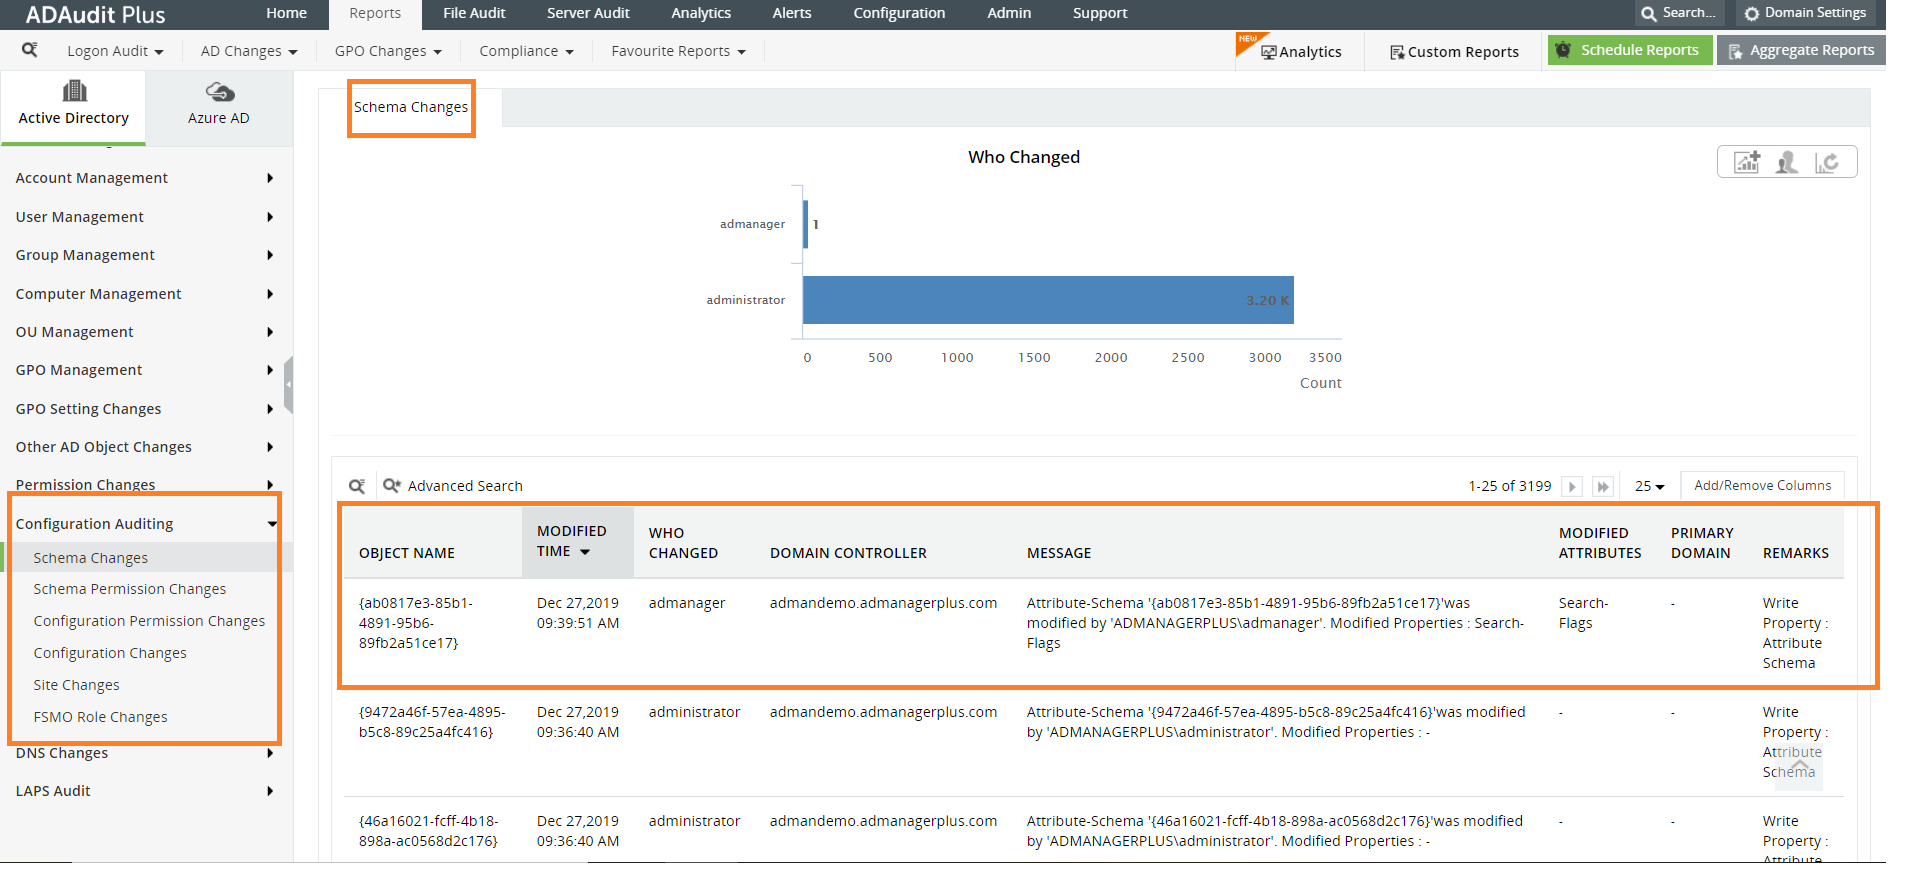Open Schema Permission Changes report
Screen dimensions: 1918x872
(x=130, y=589)
